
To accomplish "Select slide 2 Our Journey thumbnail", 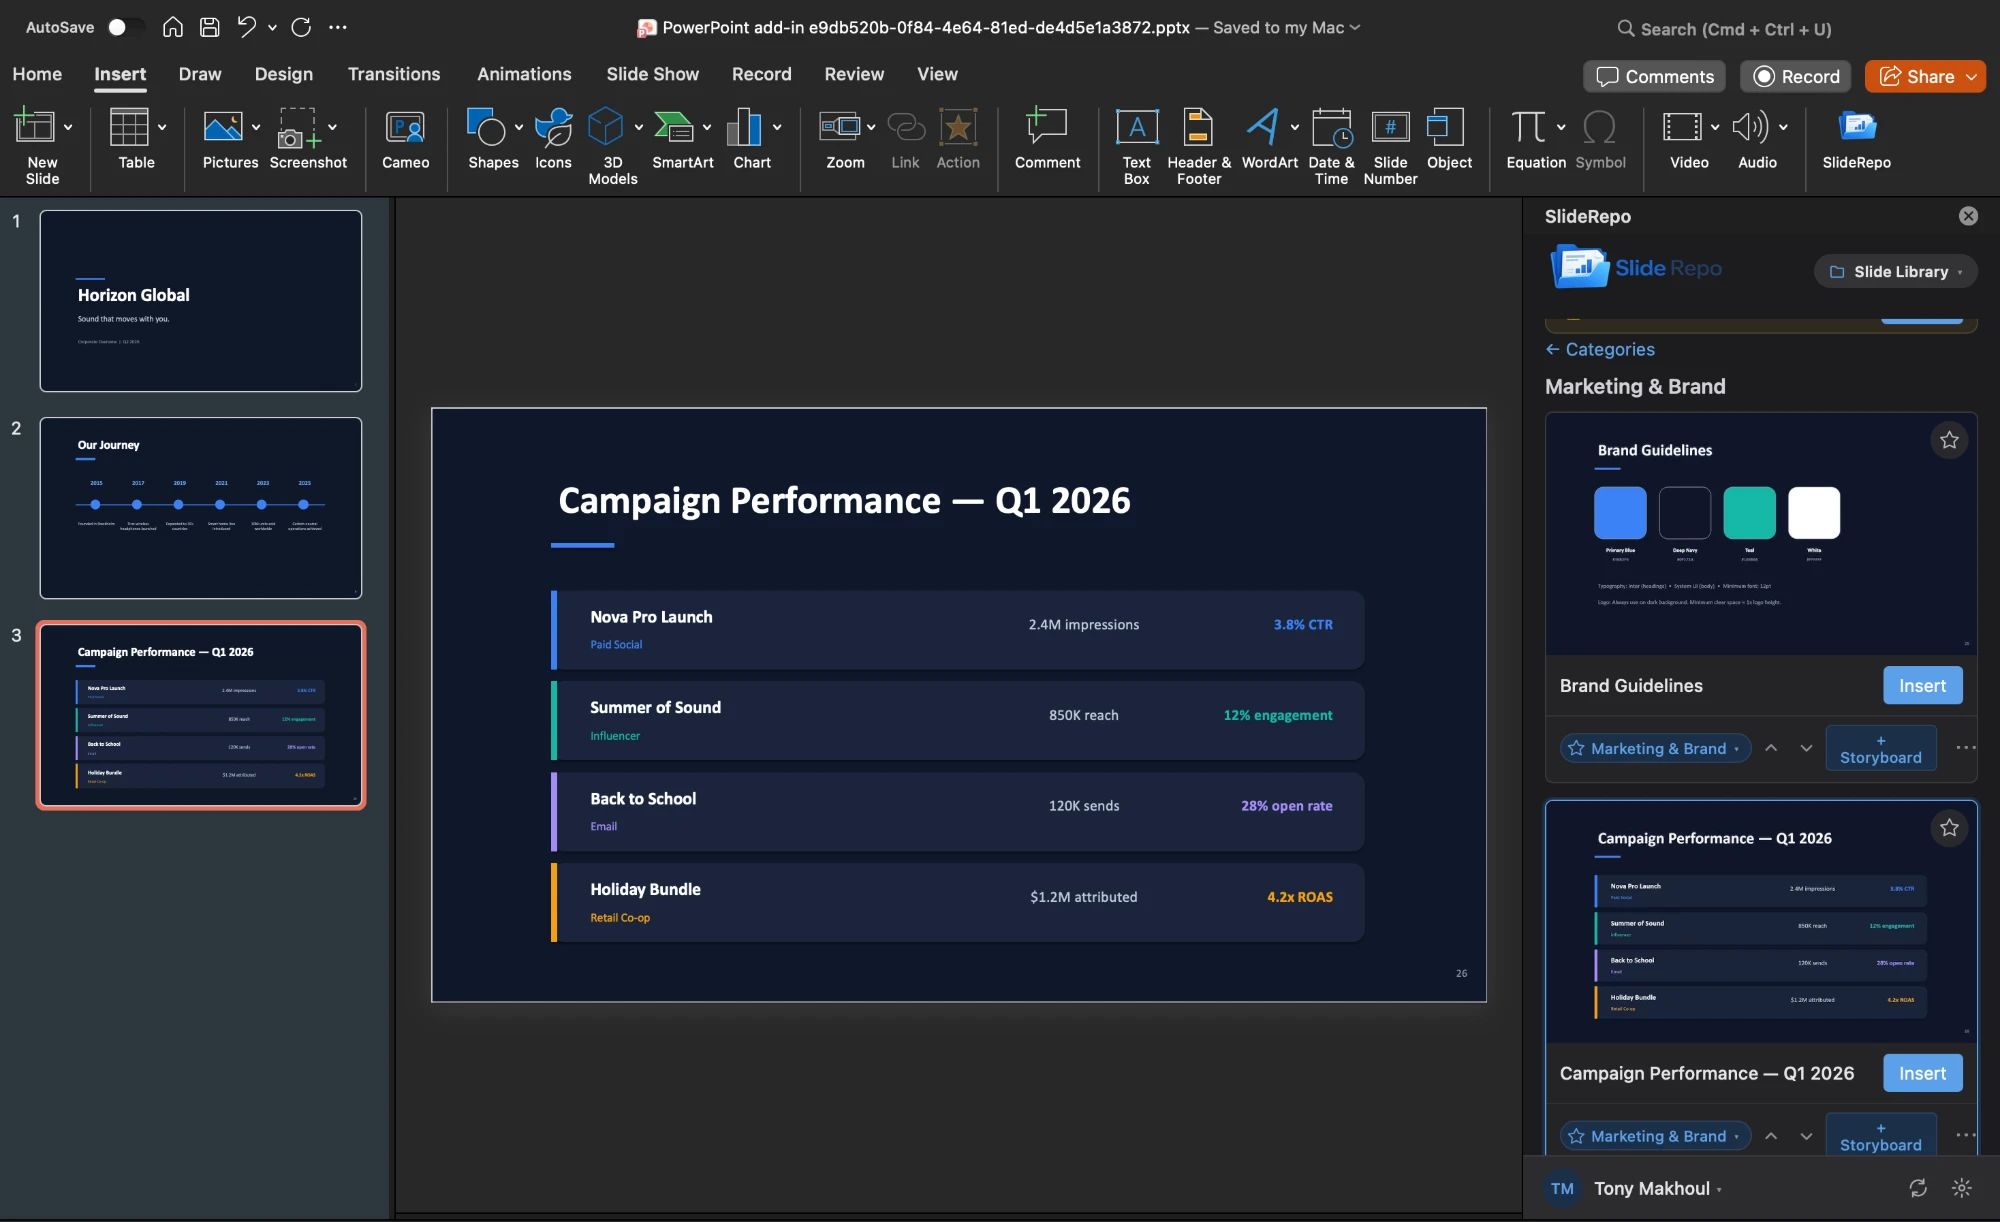I will tap(200, 508).
